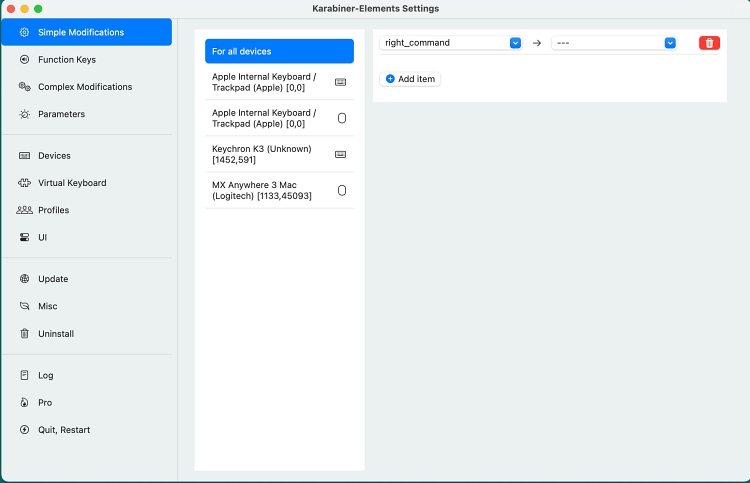
Task: Open the Parameters section
Action: coord(87,114)
